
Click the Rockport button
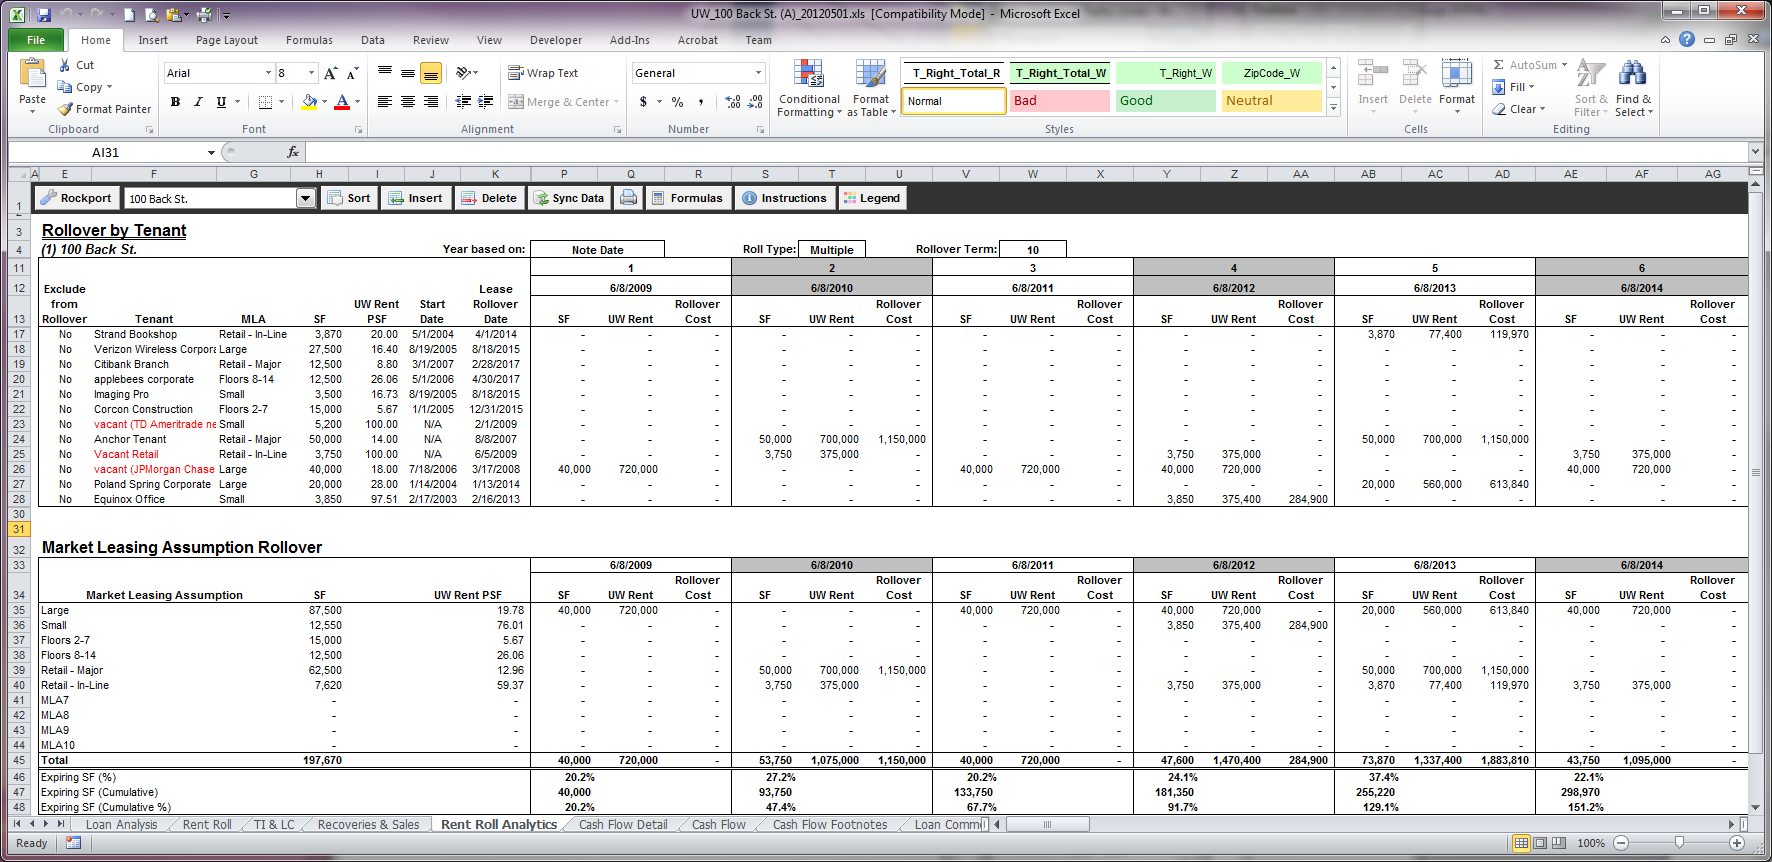click(77, 198)
